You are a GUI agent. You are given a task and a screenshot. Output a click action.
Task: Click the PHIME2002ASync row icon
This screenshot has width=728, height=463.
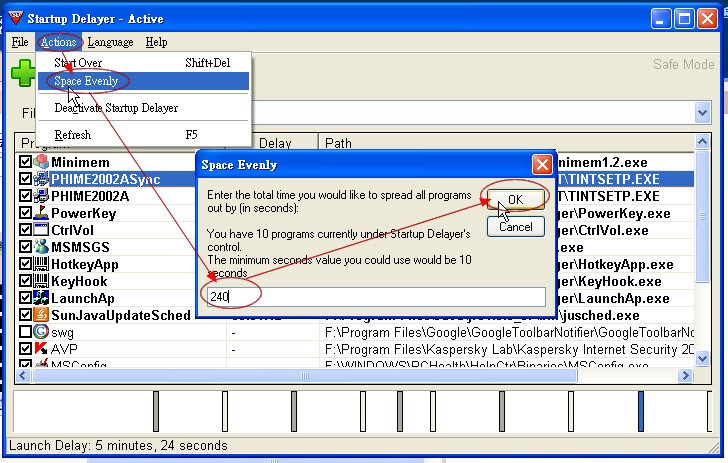point(41,179)
